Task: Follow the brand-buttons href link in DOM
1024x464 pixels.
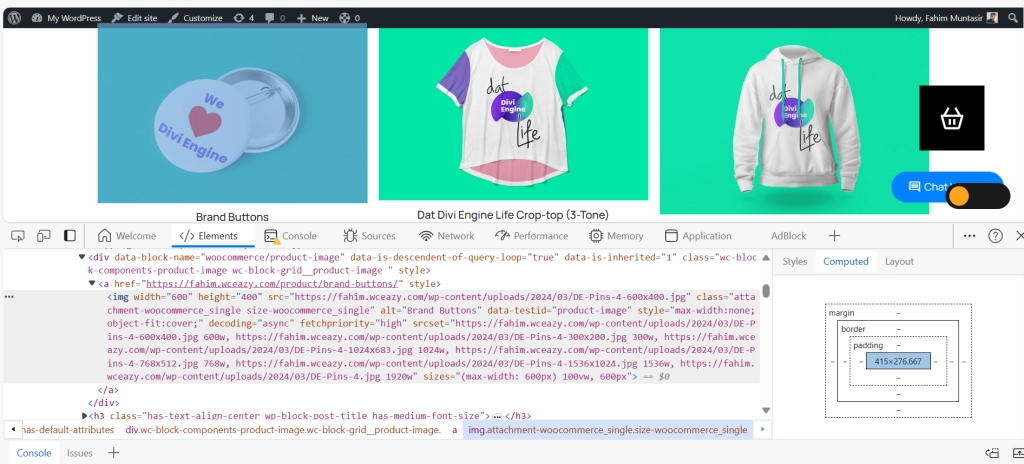Action: click(x=272, y=284)
